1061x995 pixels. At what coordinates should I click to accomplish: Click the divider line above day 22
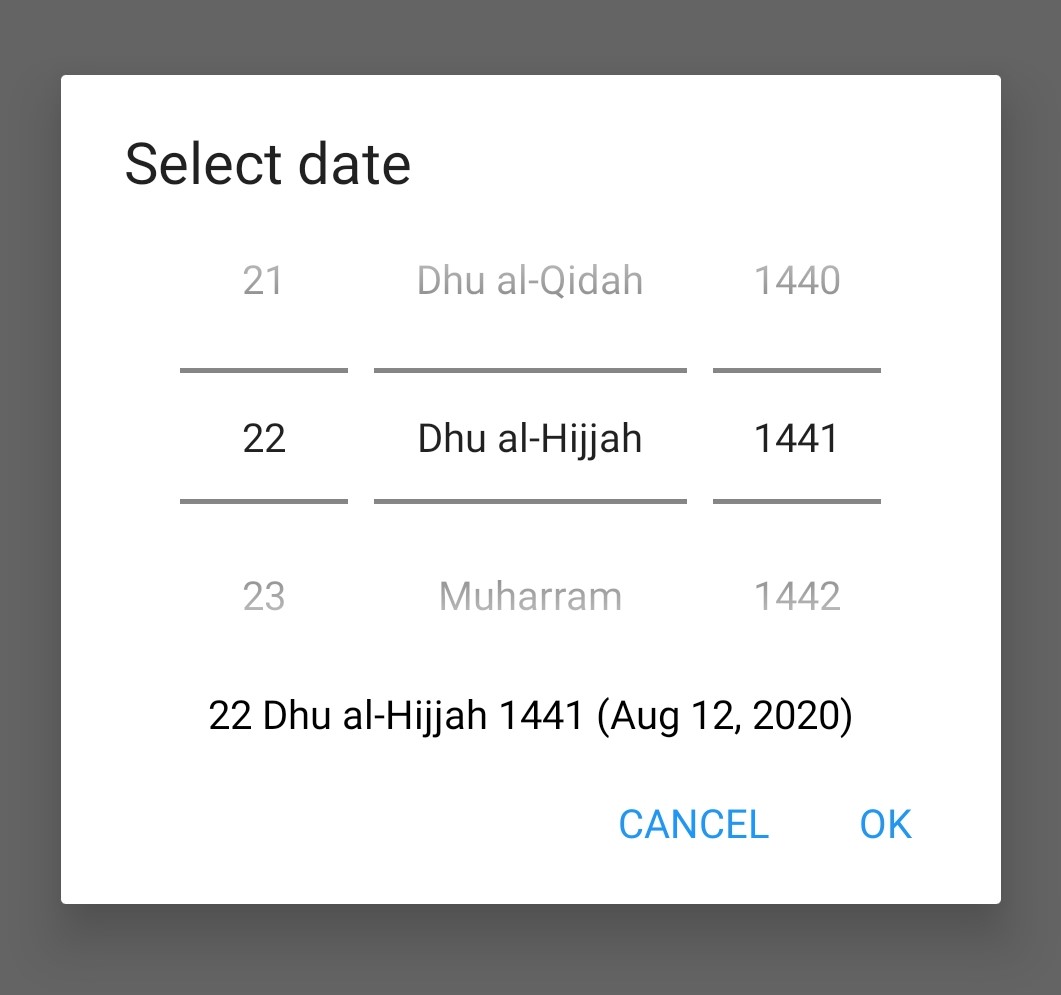[264, 371]
